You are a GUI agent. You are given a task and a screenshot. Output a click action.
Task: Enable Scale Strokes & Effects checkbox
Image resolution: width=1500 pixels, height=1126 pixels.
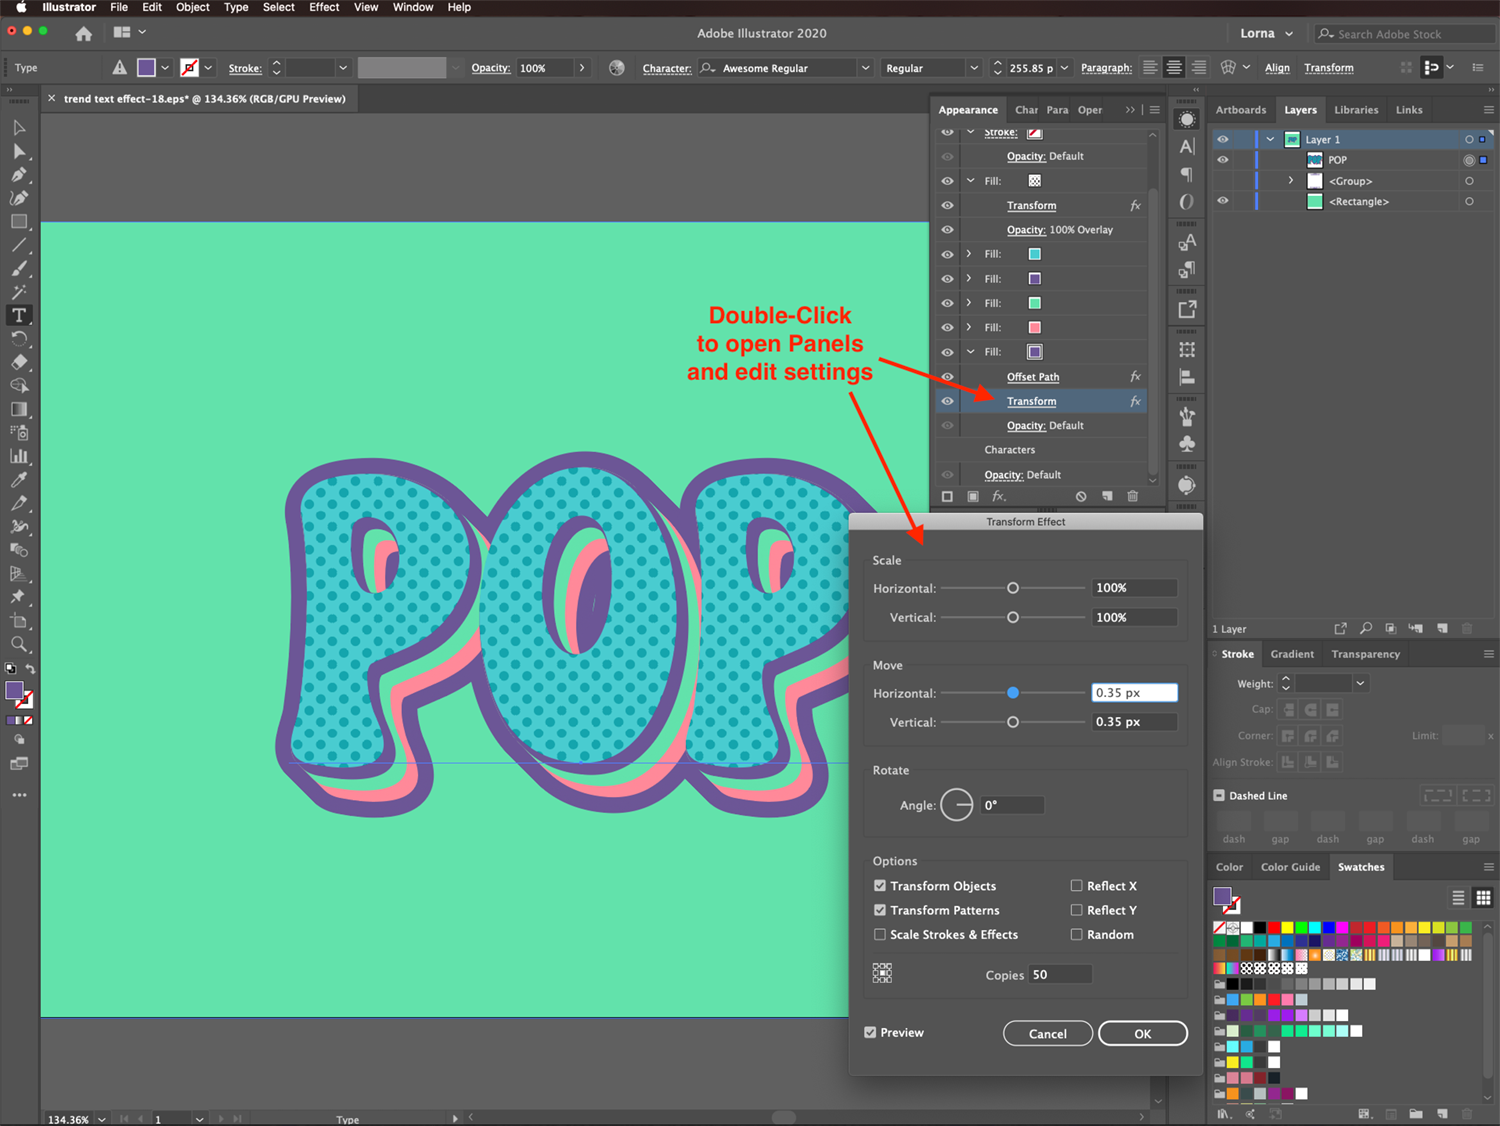point(880,935)
